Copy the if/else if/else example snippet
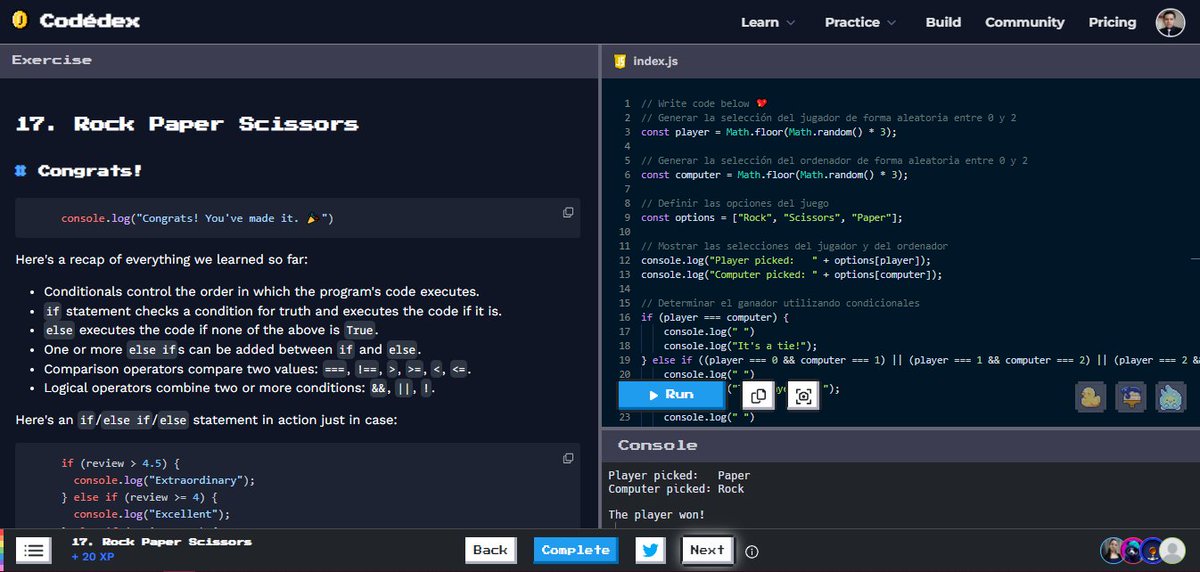This screenshot has width=1200, height=572. (568, 458)
